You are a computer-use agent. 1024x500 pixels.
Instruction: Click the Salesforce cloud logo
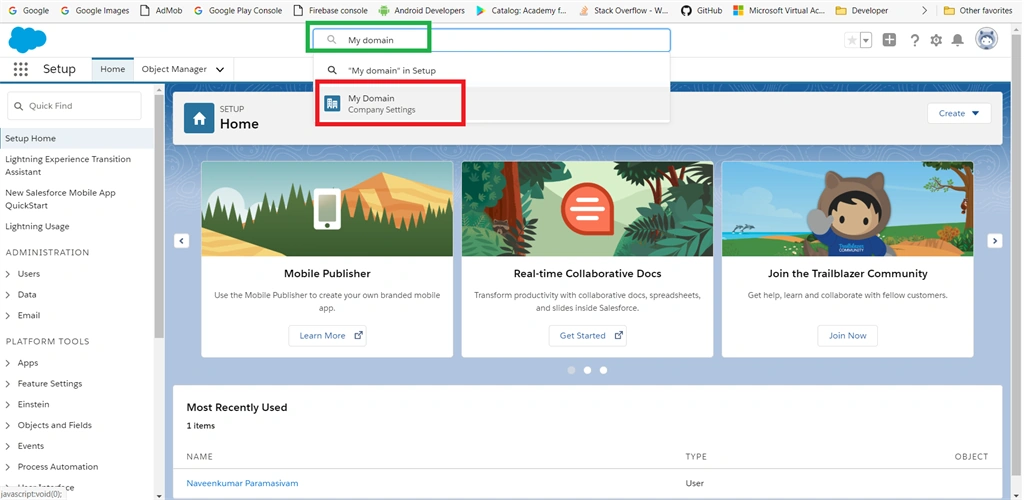click(x=27, y=40)
